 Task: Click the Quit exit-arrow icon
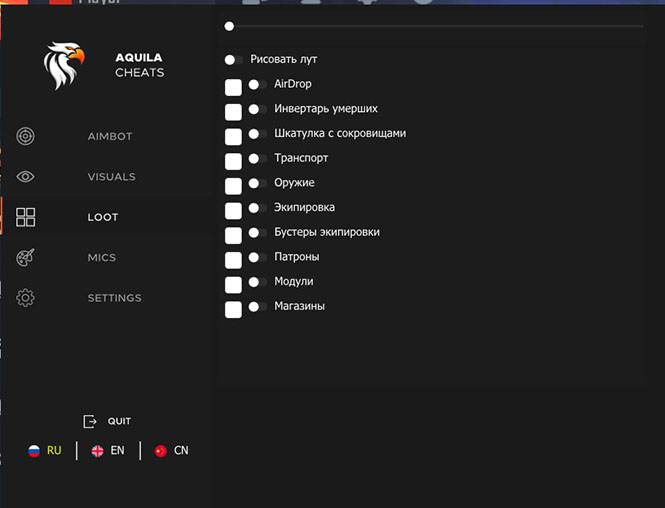(x=90, y=421)
